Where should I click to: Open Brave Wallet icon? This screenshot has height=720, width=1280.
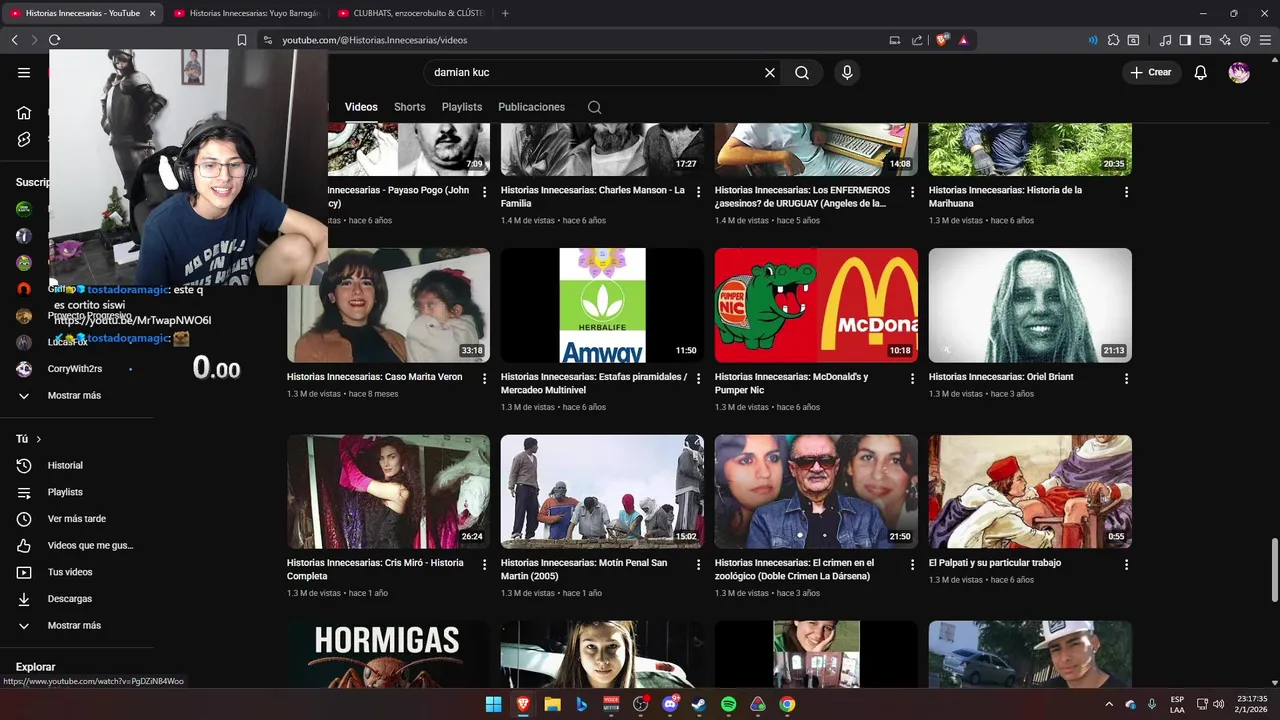click(1205, 40)
